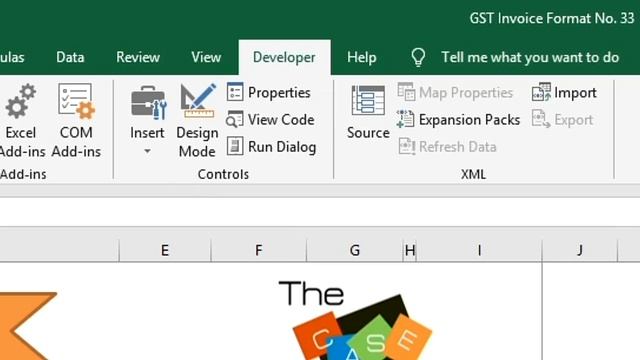640x360 pixels.
Task: Switch to the Review tab
Action: pos(138,57)
